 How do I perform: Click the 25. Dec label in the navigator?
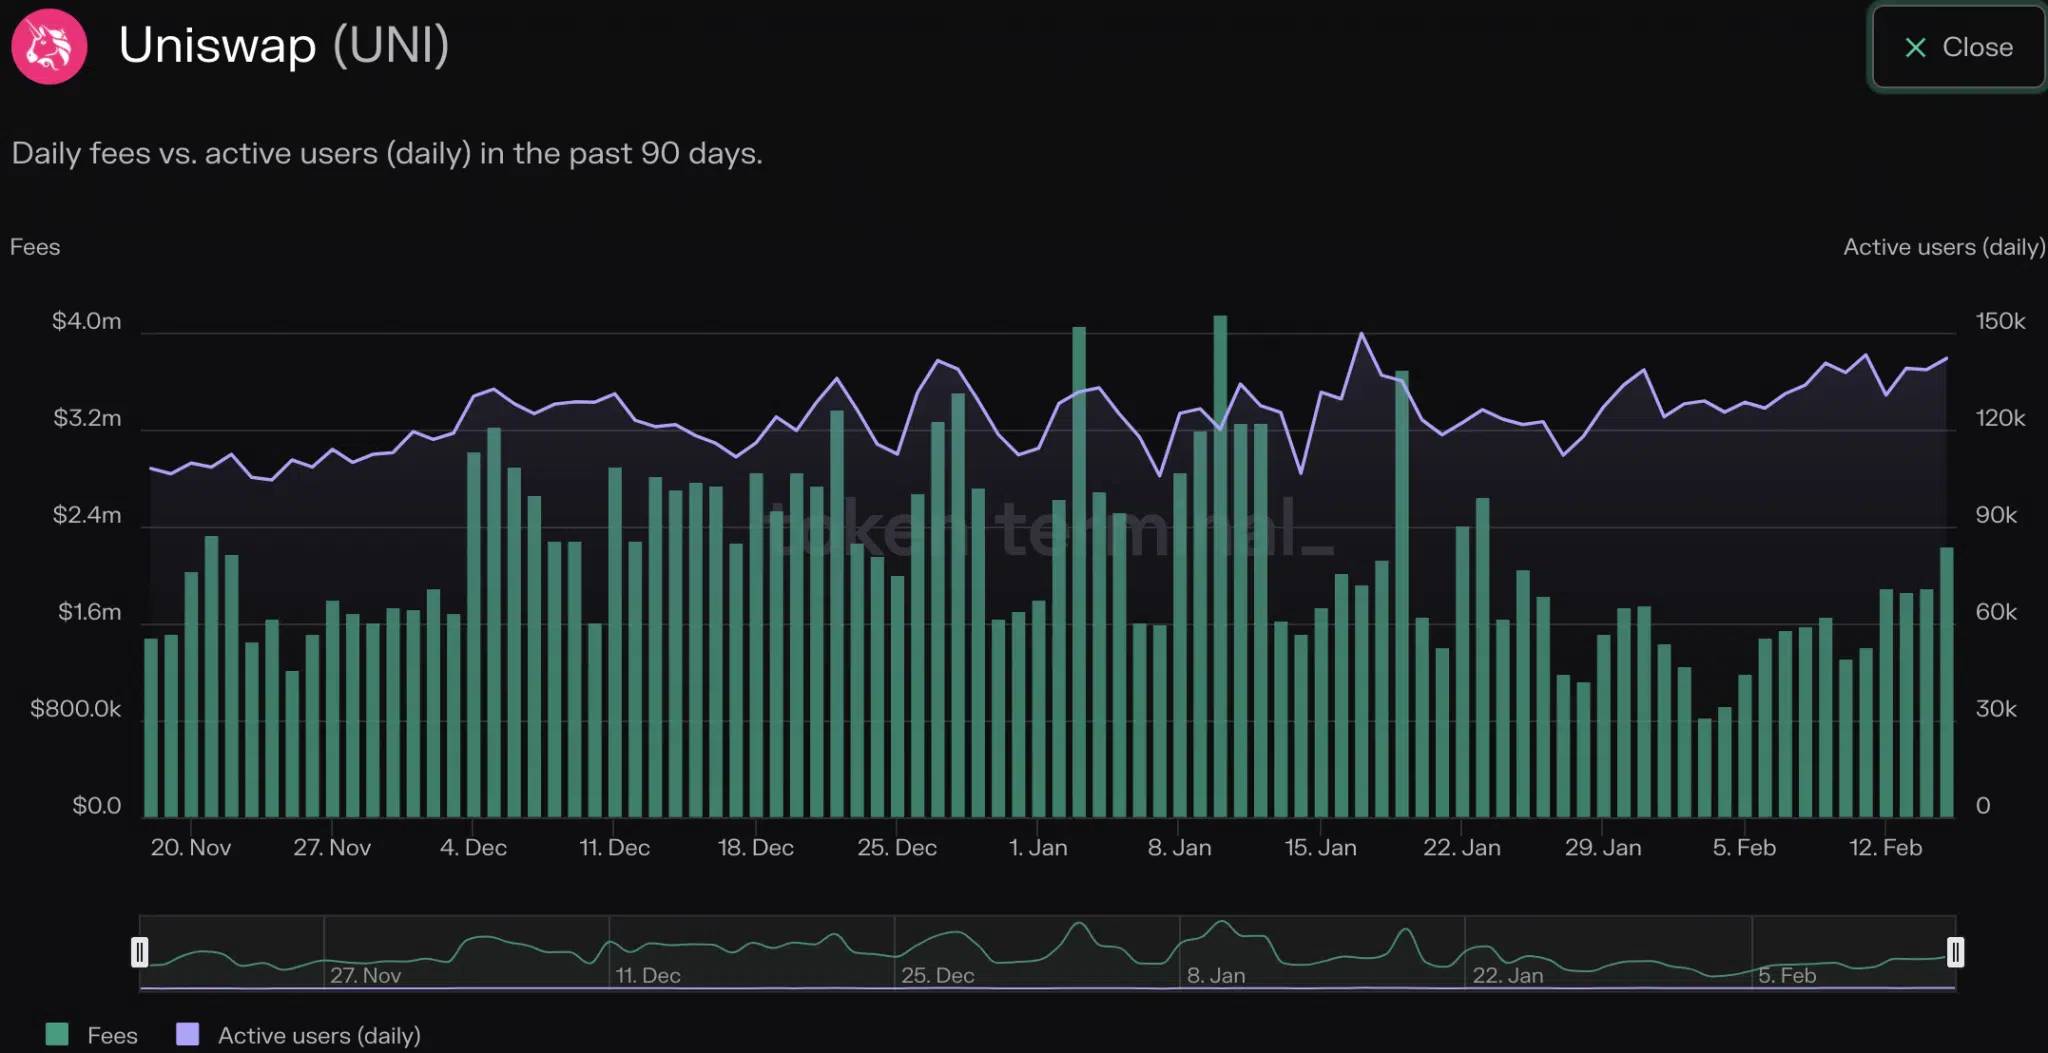[937, 975]
